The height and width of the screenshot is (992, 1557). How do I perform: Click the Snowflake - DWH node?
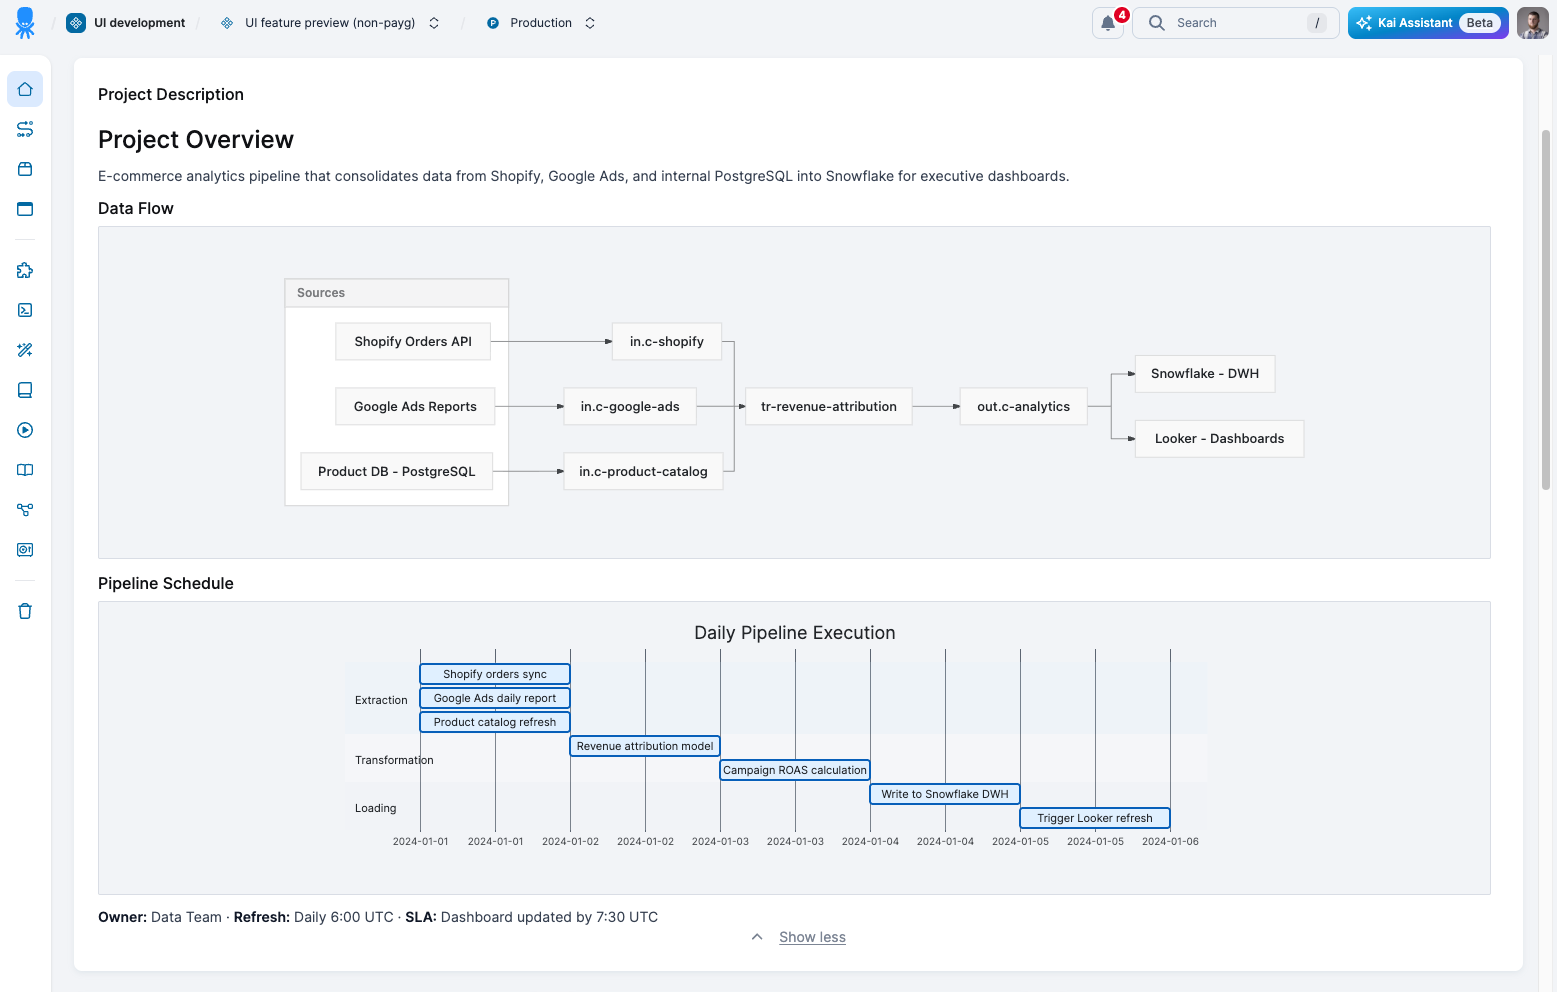(x=1205, y=373)
